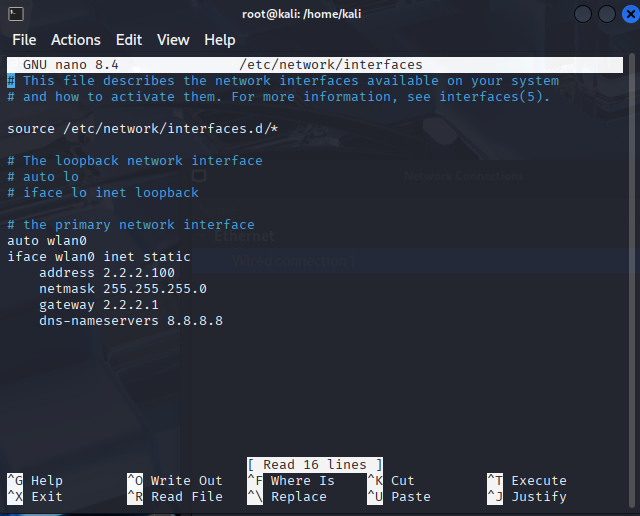The image size is (640, 516).
Task: Open the Actions menu
Action: [76, 40]
